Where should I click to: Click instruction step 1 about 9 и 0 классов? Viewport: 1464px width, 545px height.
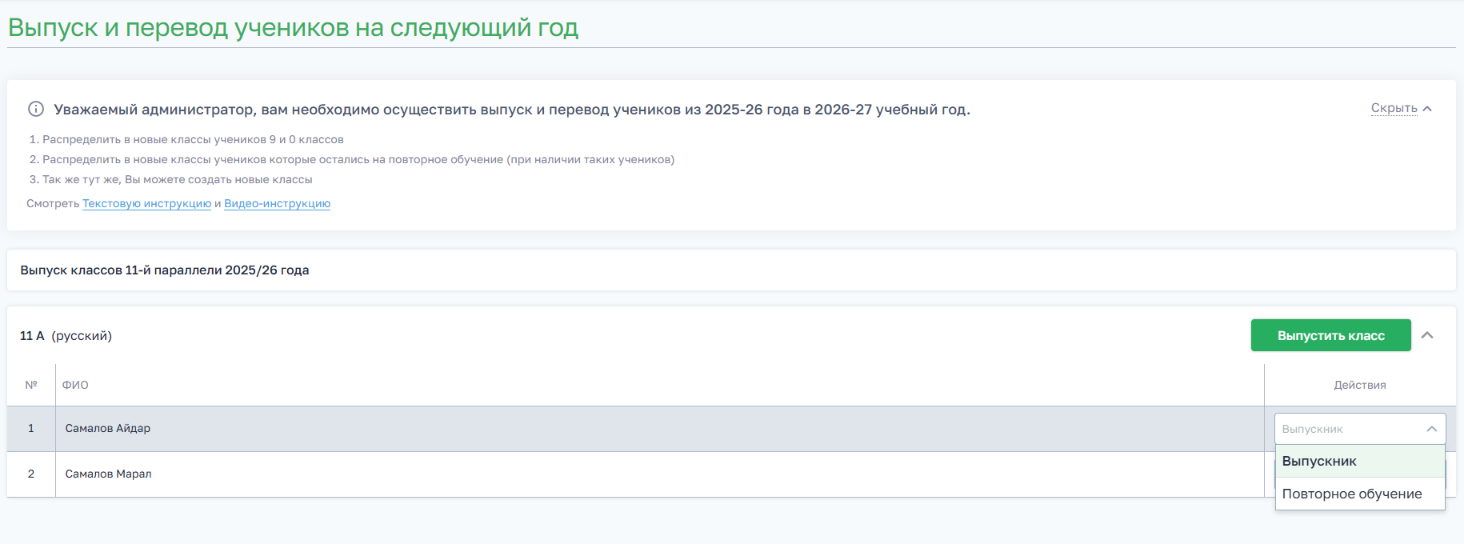(x=187, y=139)
